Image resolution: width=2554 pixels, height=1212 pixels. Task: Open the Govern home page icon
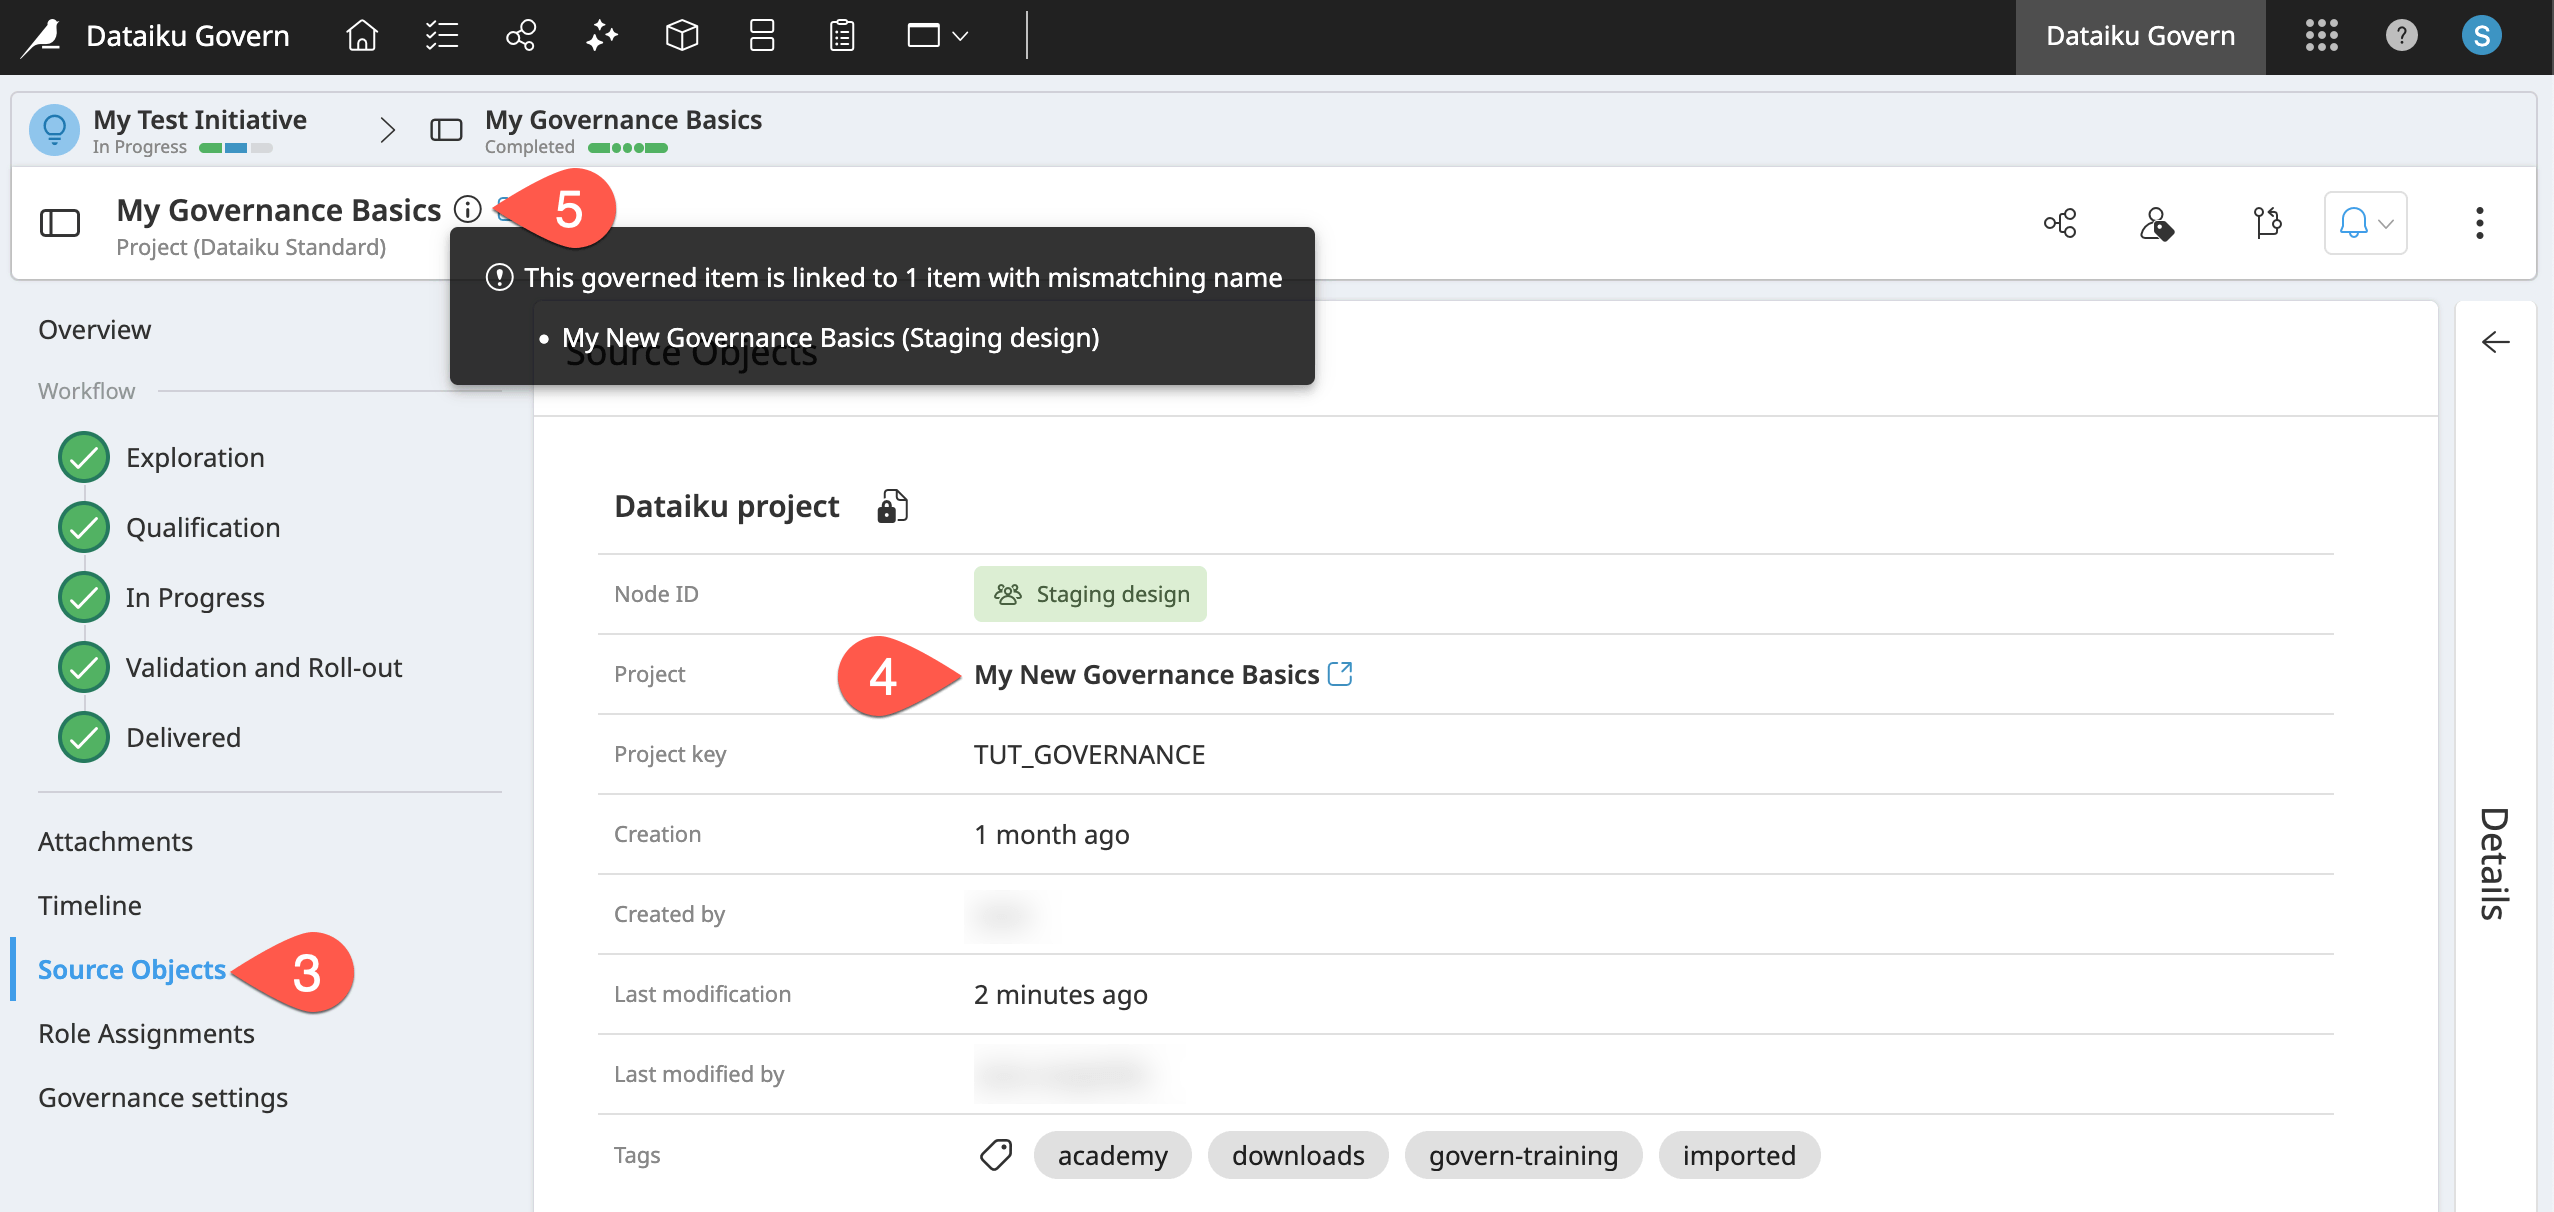coord(360,36)
